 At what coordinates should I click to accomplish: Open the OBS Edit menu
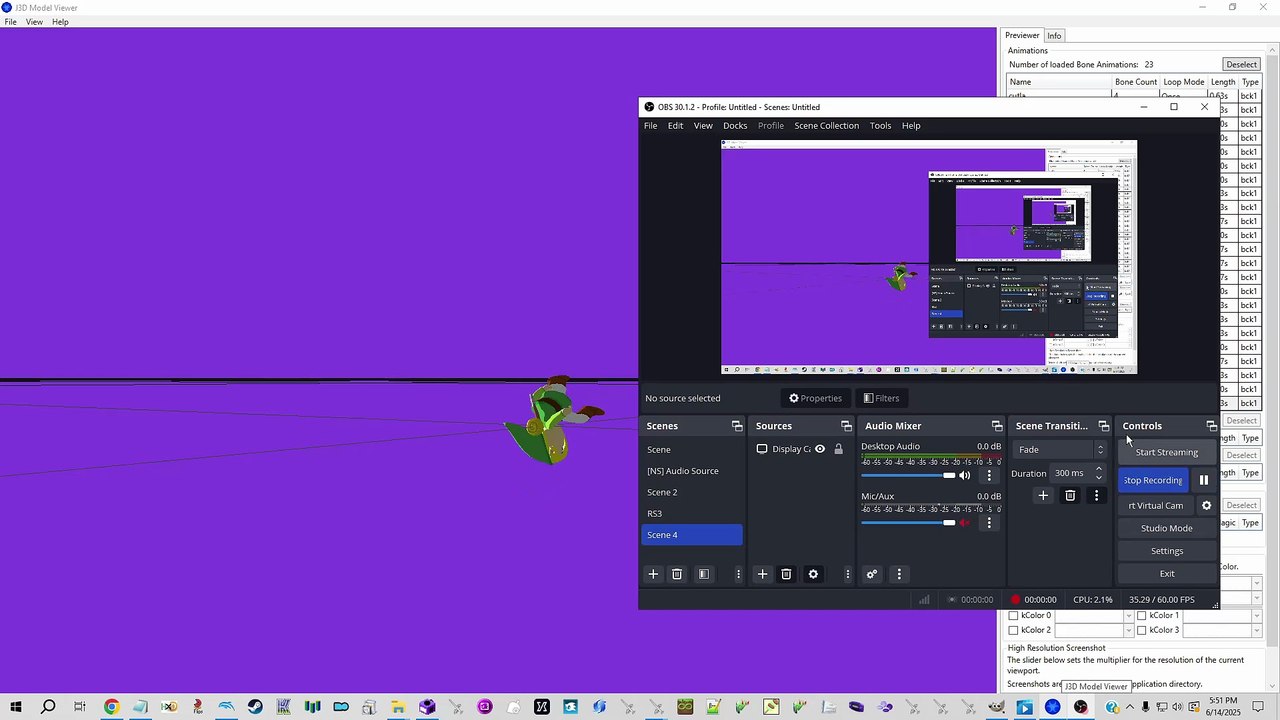point(676,126)
